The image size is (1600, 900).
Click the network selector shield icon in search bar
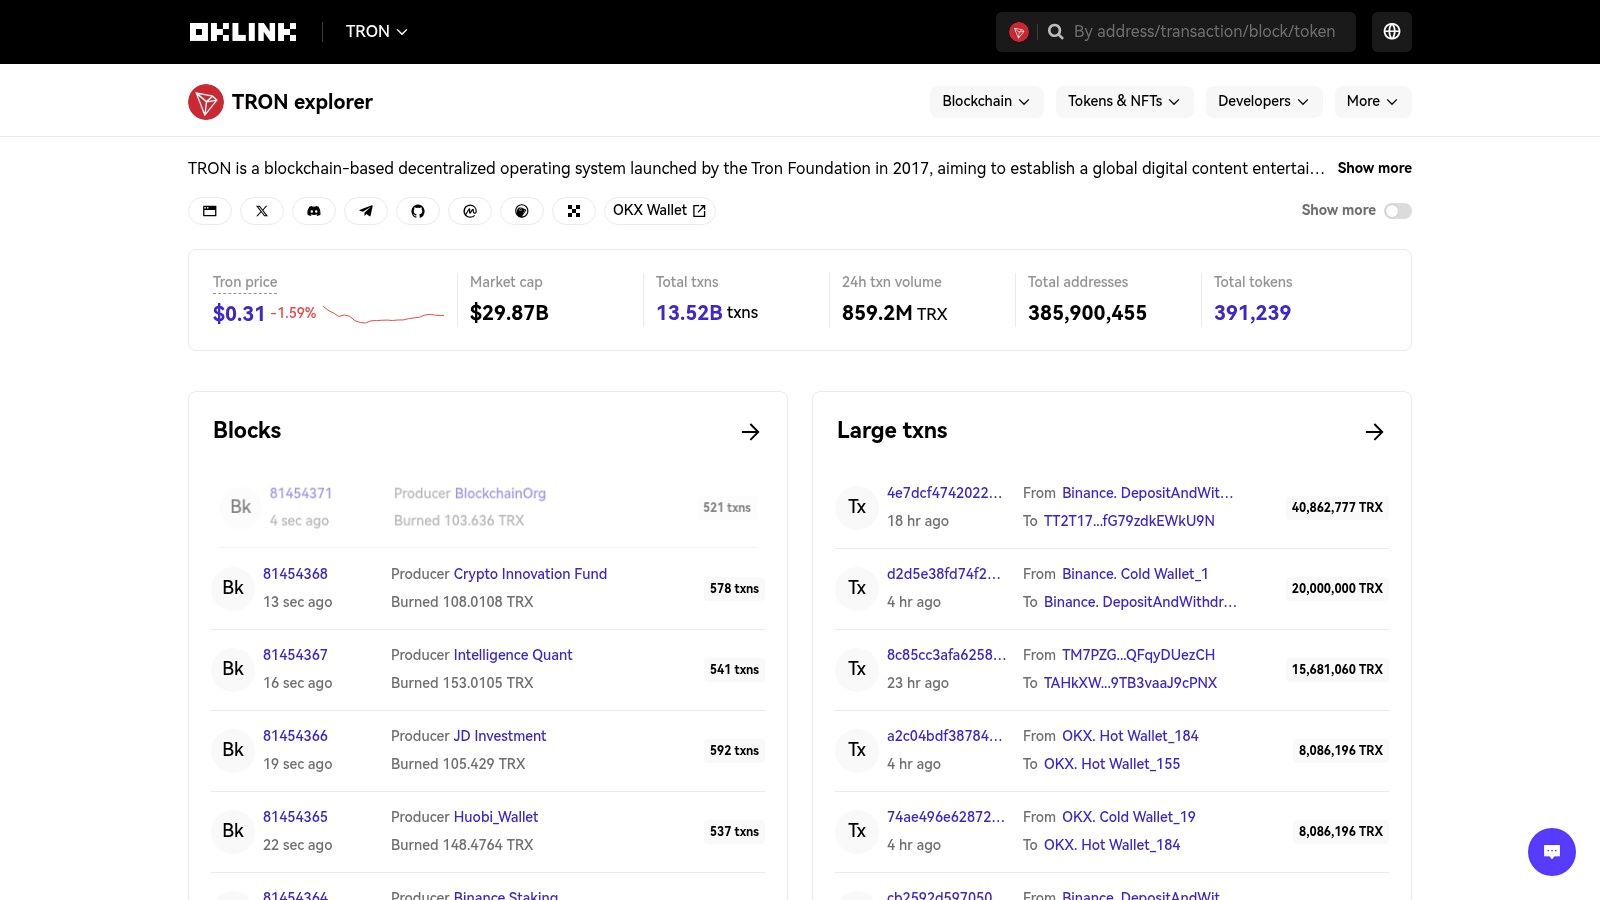coord(1019,31)
